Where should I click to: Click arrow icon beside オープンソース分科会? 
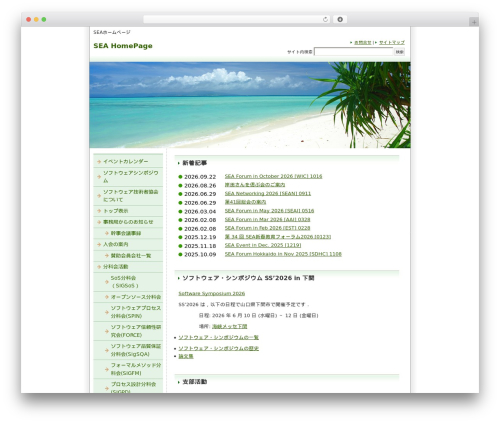(x=107, y=297)
